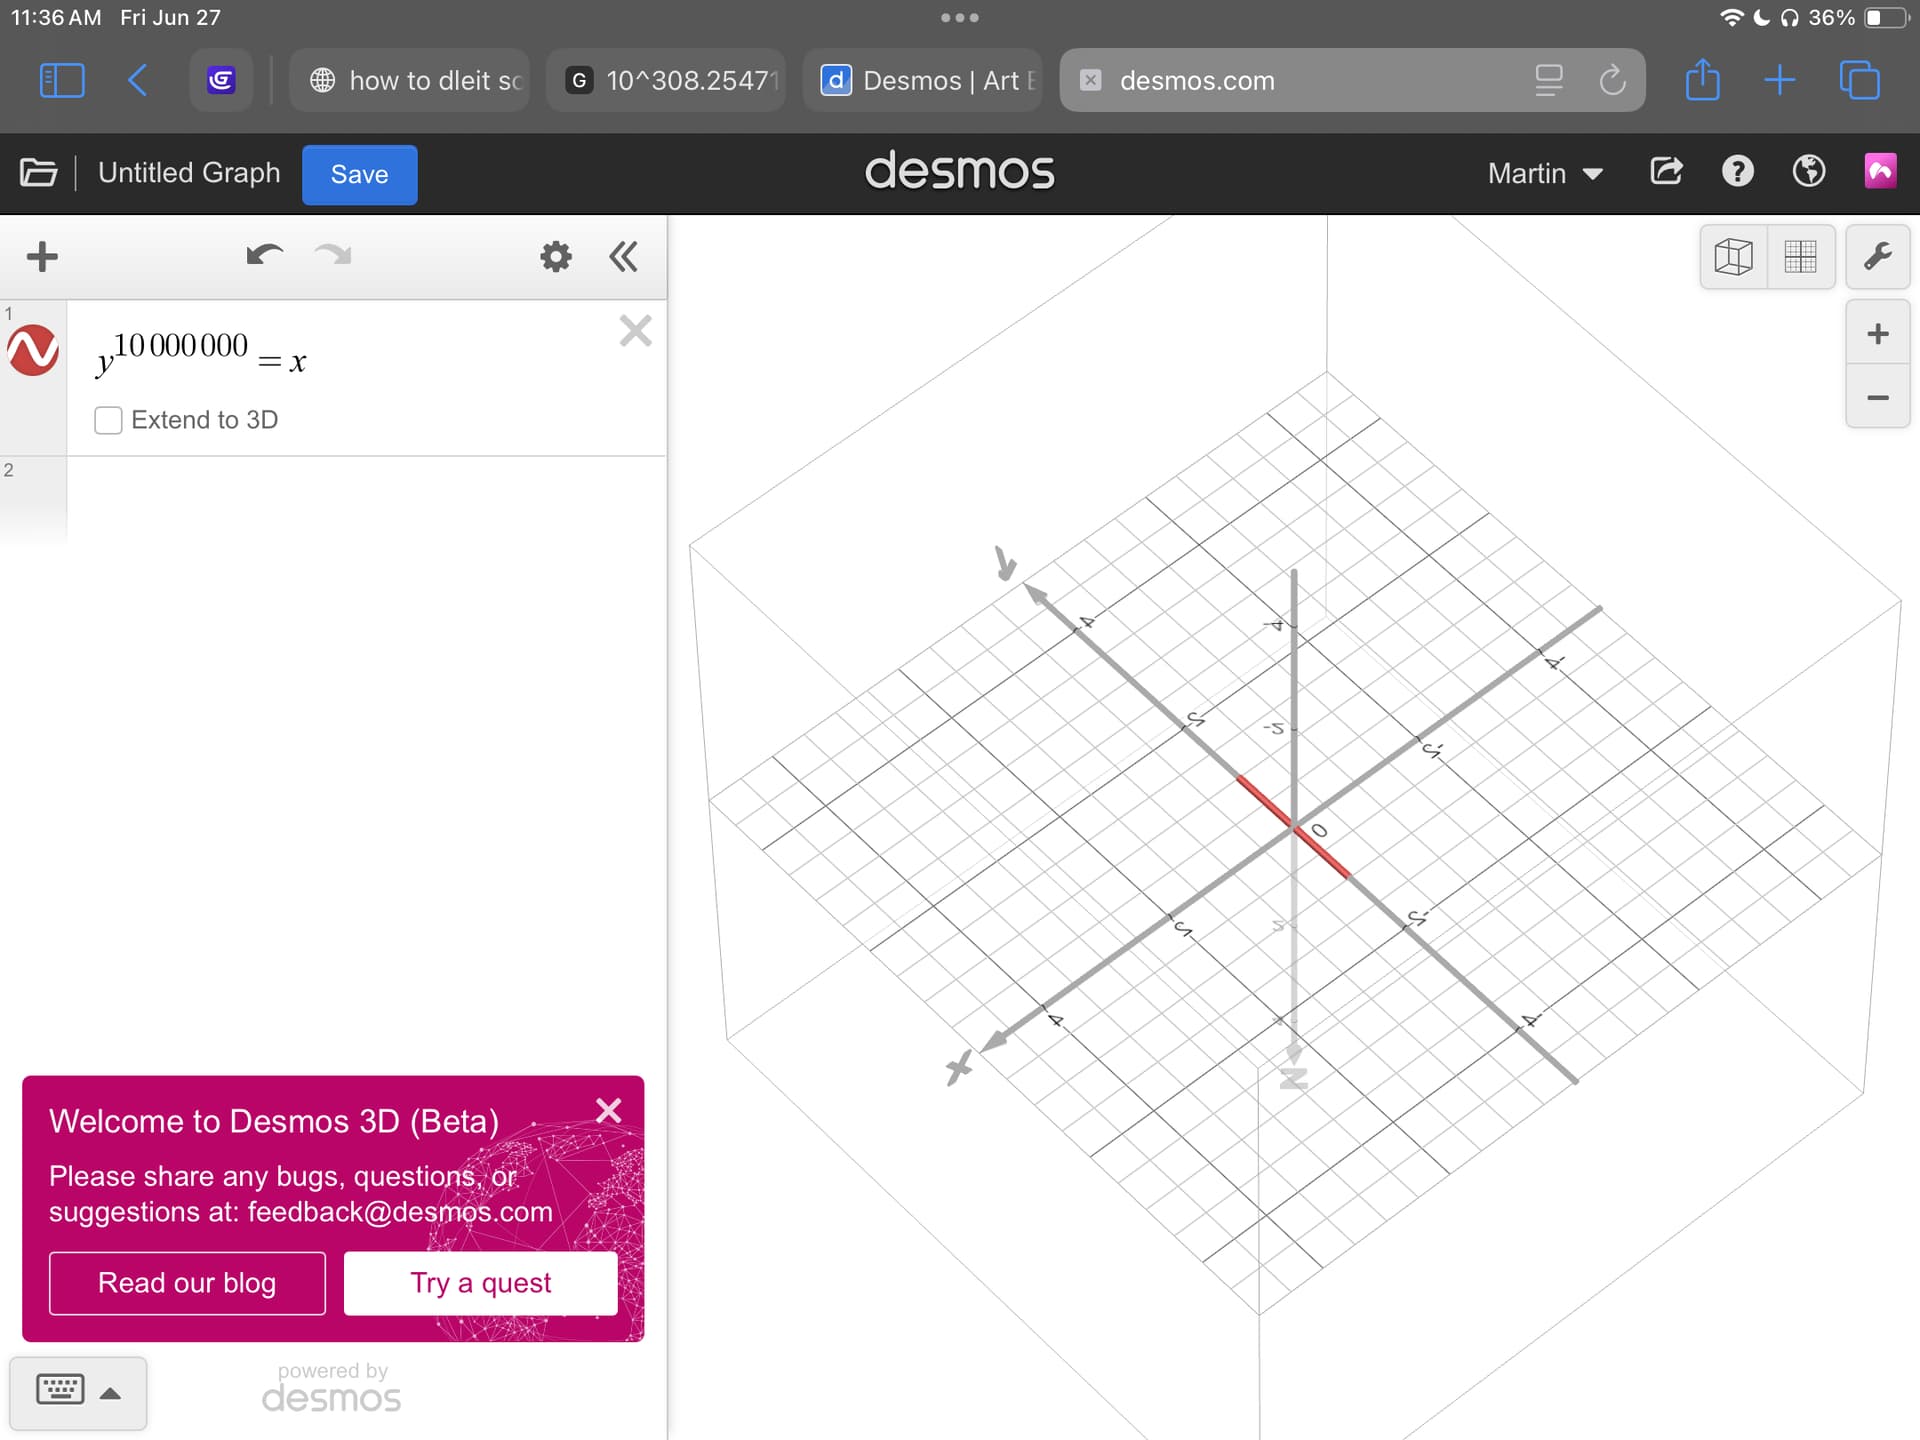Open the three-dot multitasking menu

(x=960, y=17)
